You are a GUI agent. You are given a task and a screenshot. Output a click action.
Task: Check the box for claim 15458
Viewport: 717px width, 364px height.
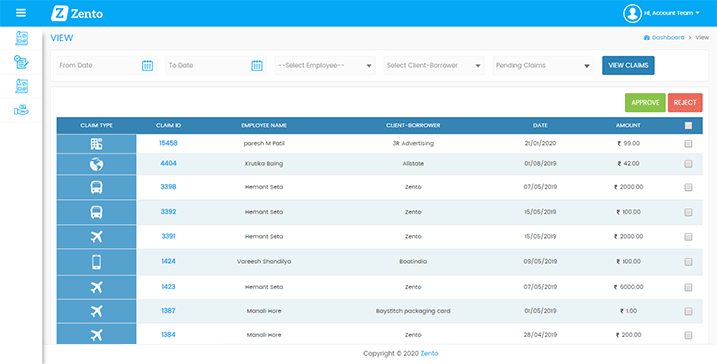(x=688, y=144)
